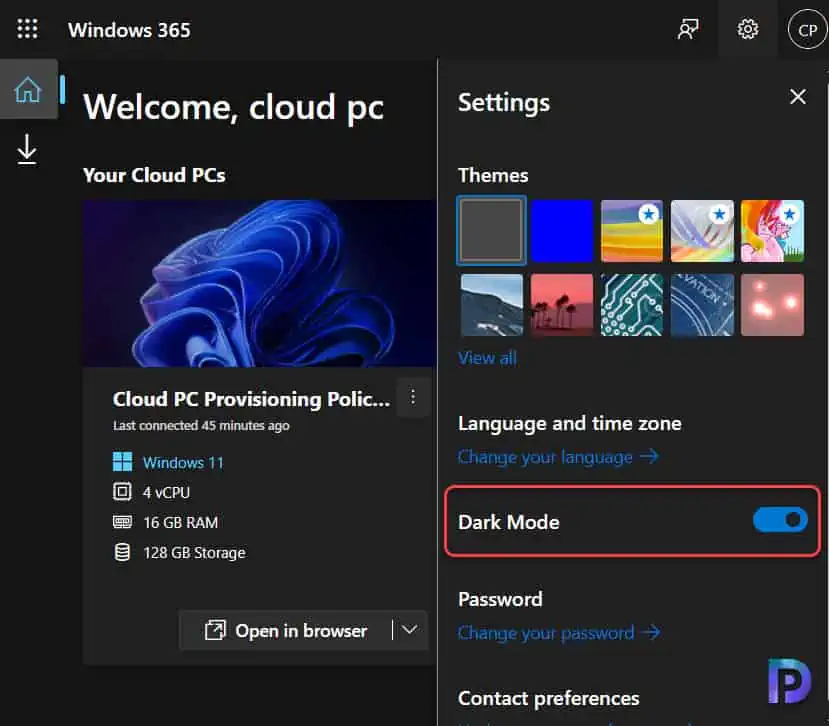Click the 16 GB RAM text
This screenshot has height=726, width=829.
[x=181, y=522]
